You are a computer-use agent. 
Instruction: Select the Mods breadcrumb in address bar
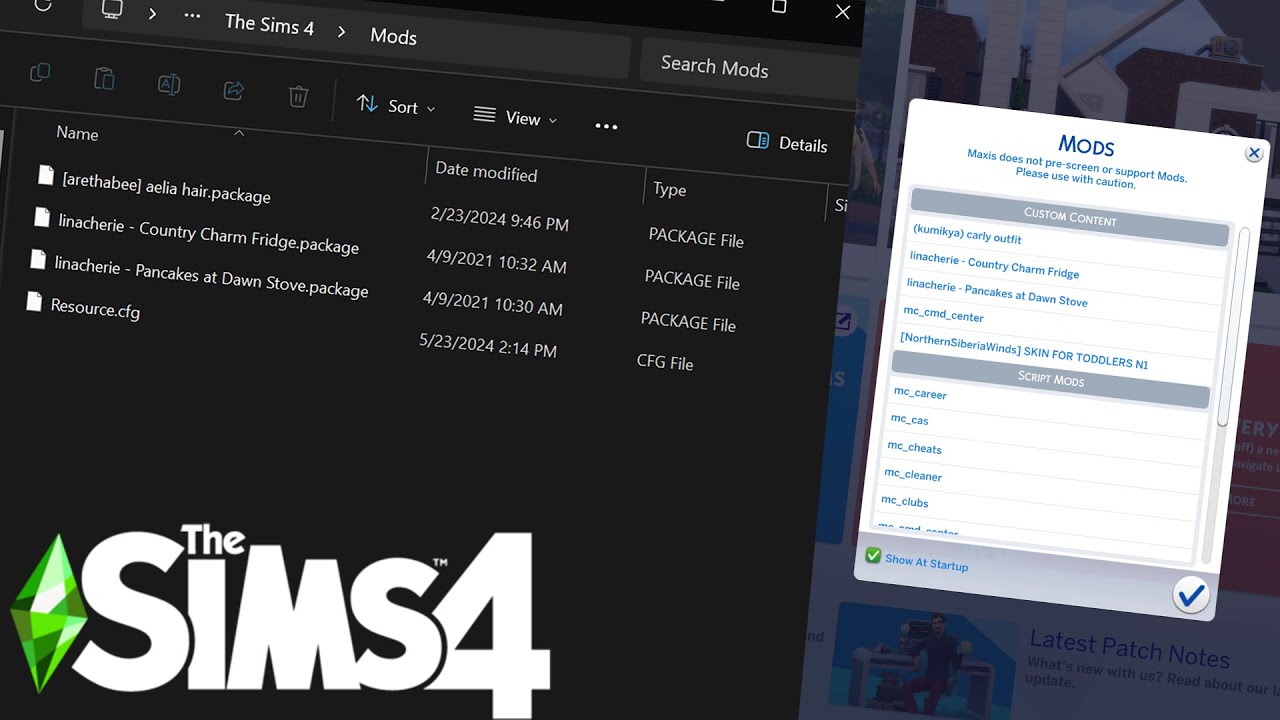pos(393,36)
